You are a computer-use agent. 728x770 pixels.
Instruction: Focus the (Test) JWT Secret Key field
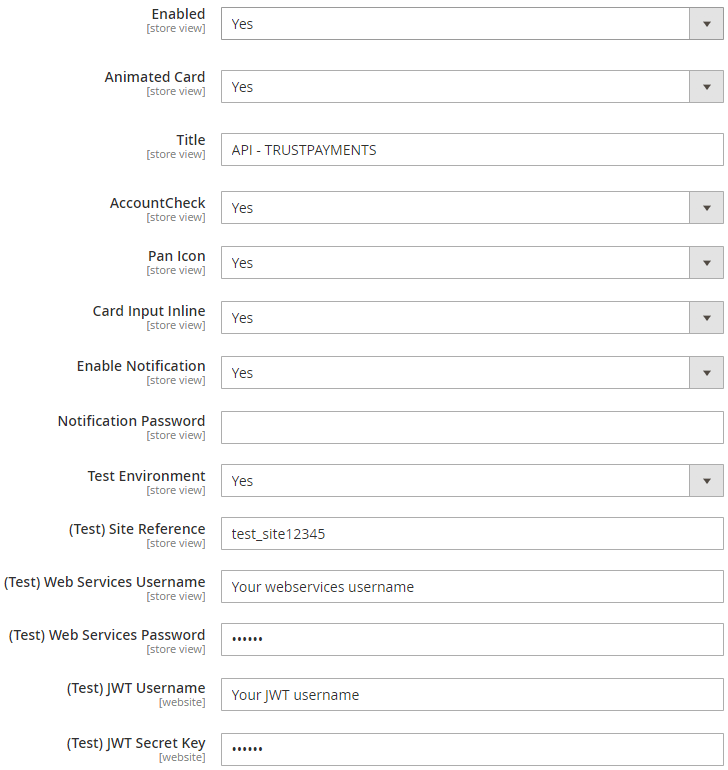(471, 749)
